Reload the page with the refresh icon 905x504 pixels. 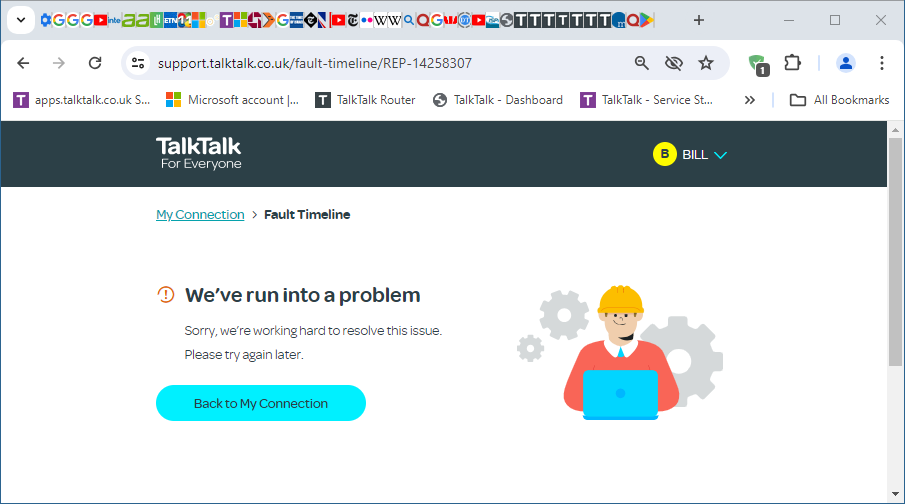pos(95,63)
